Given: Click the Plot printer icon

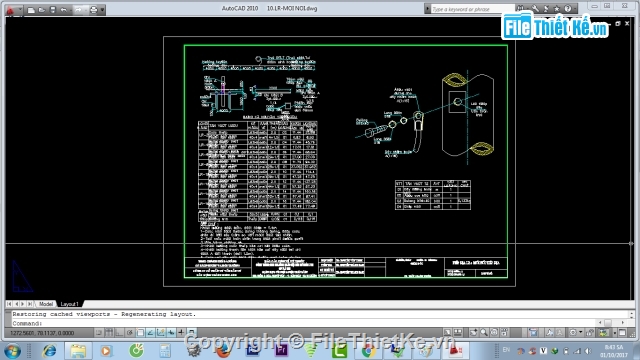Looking at the screenshot, I should tap(93, 10).
